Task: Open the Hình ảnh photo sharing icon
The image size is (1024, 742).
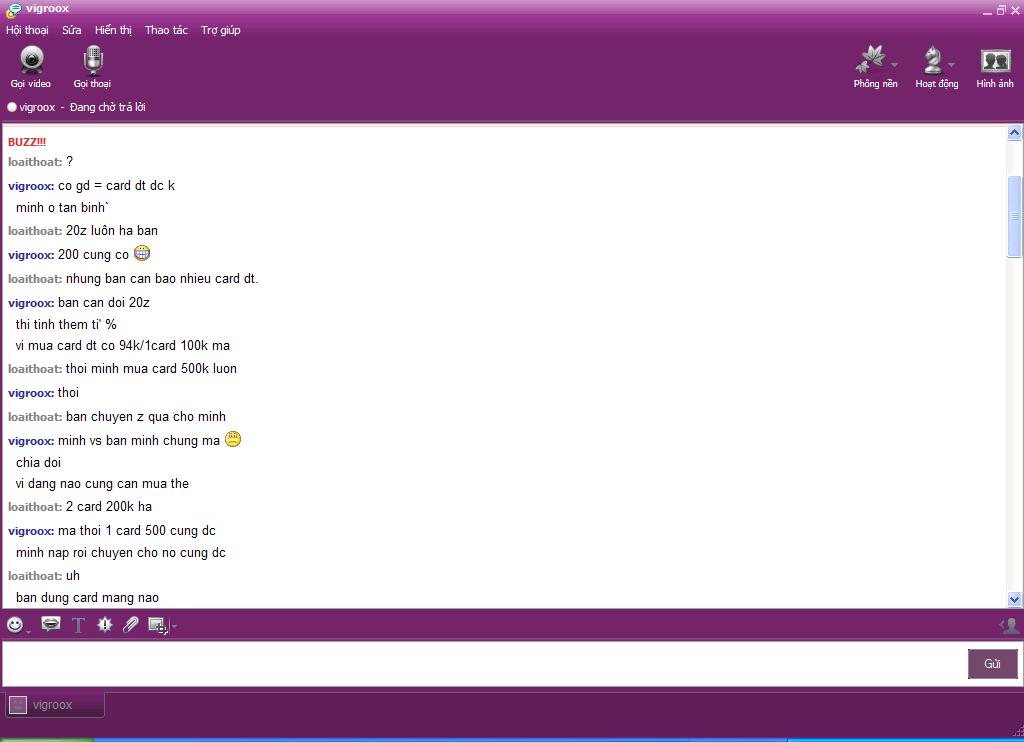Action: 995,61
